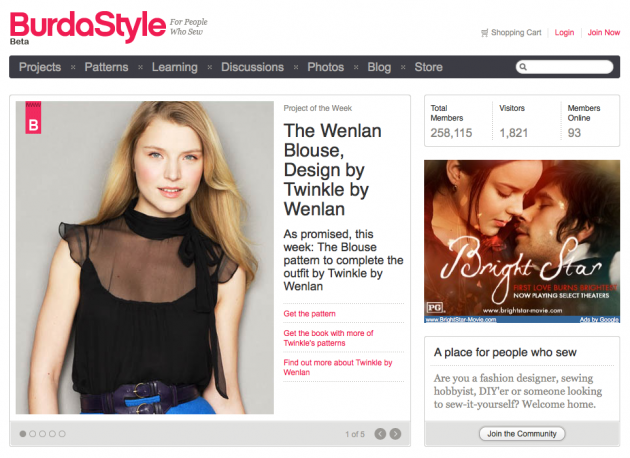Go to next slide arrow
The image size is (630, 458).
(x=395, y=434)
